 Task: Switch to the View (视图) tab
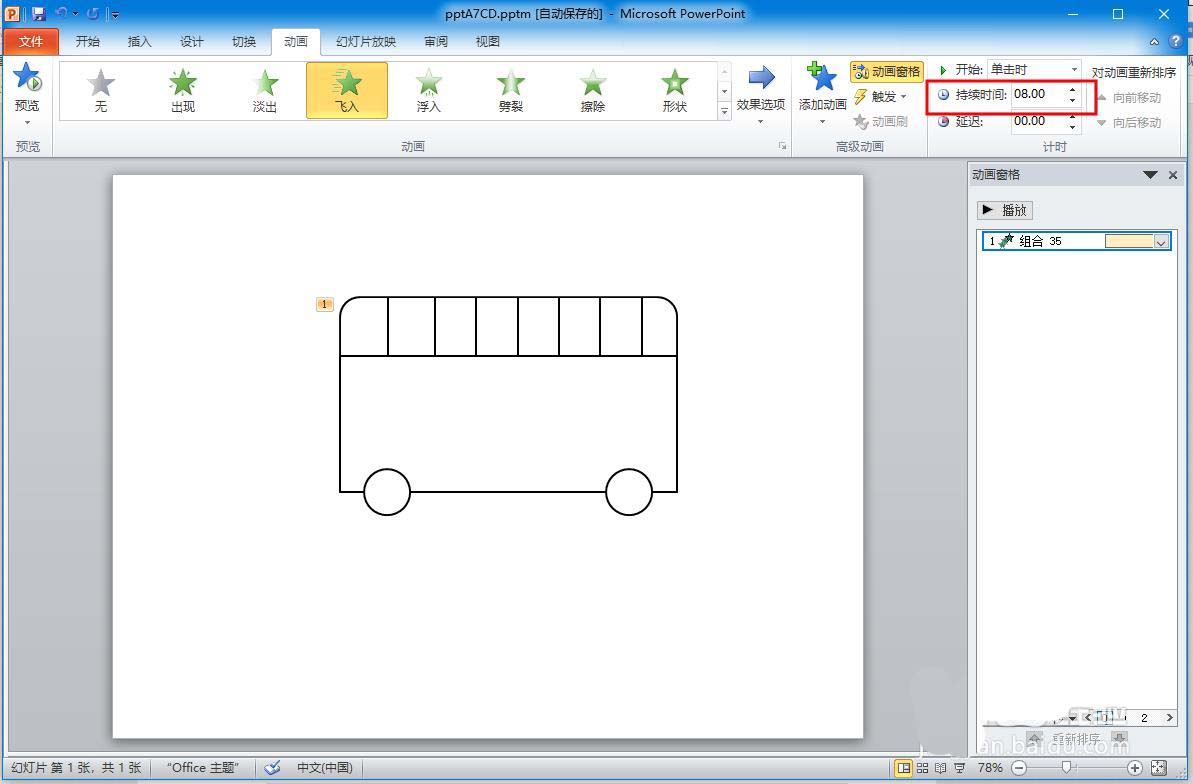[488, 41]
